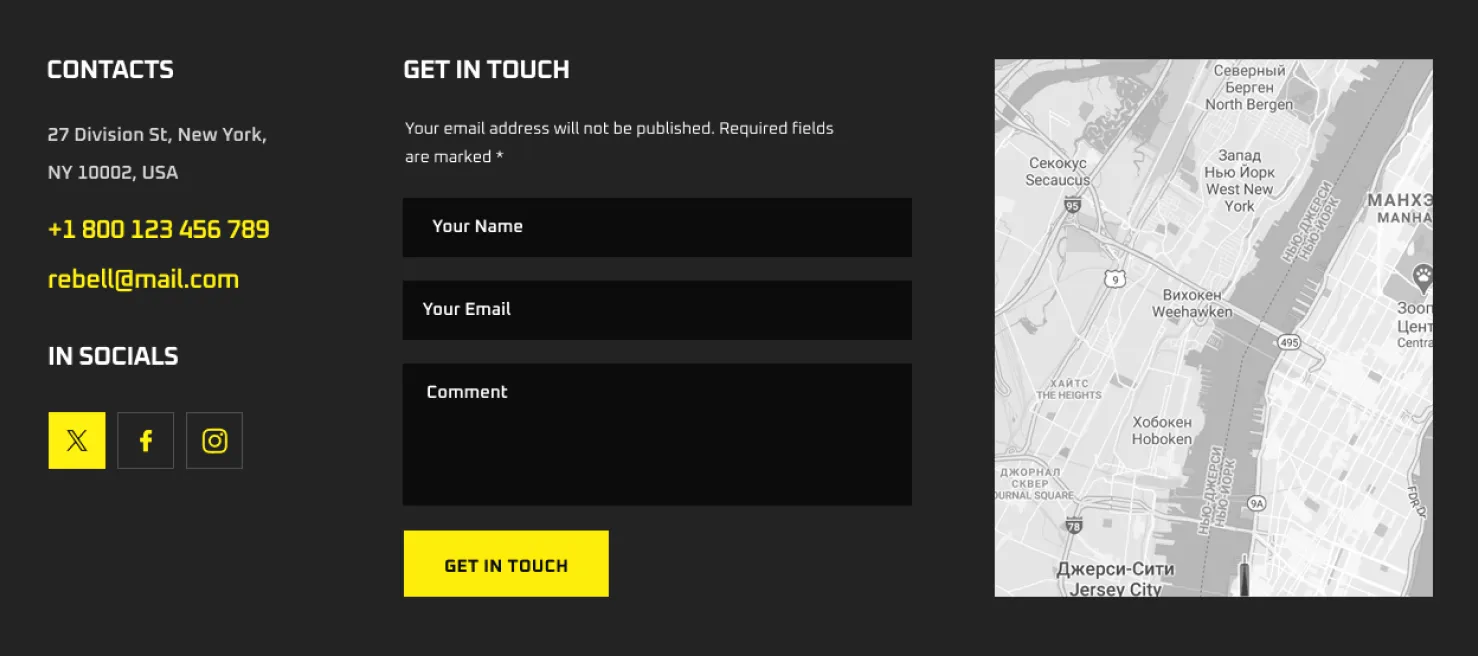Click the dark location pin near Jersey City

coord(1244,576)
